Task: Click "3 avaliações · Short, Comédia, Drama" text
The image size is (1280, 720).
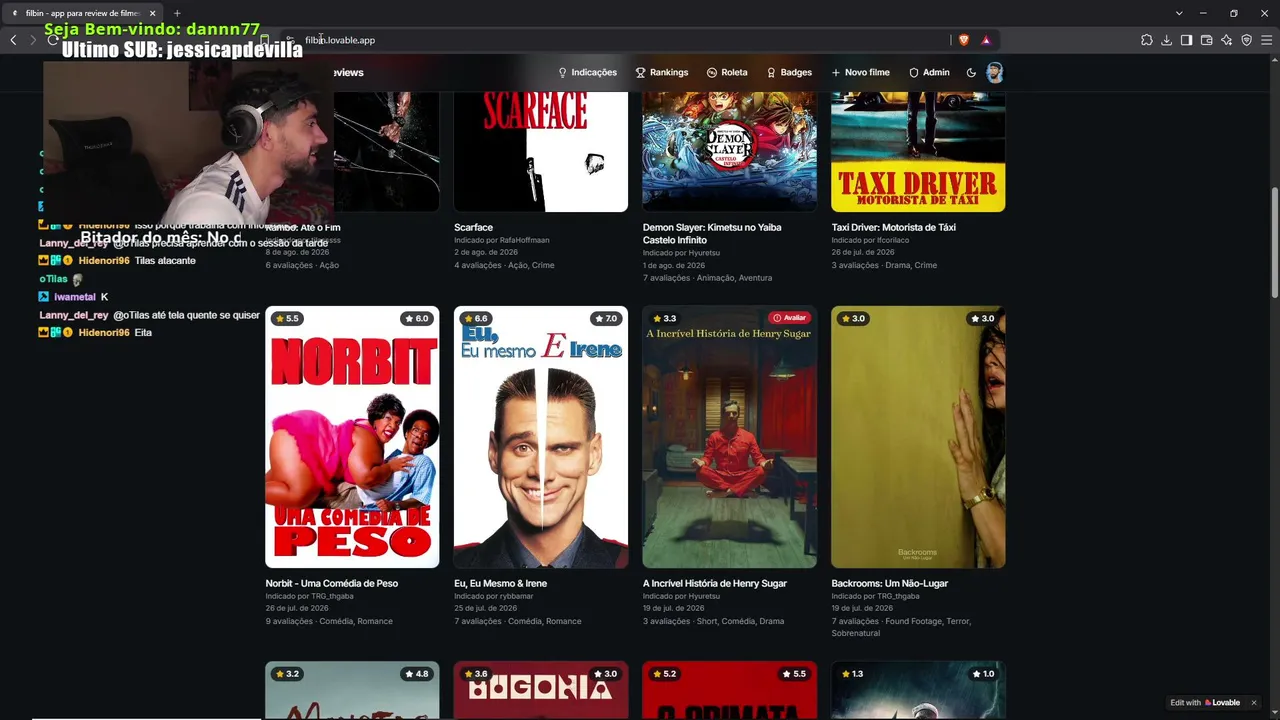Action: coord(714,621)
